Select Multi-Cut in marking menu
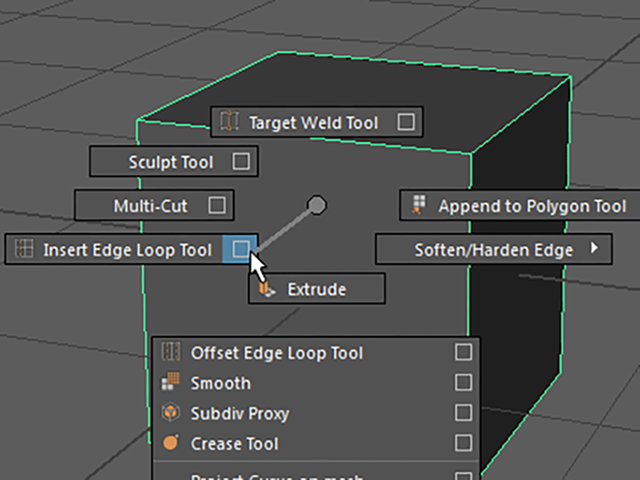 click(x=154, y=205)
